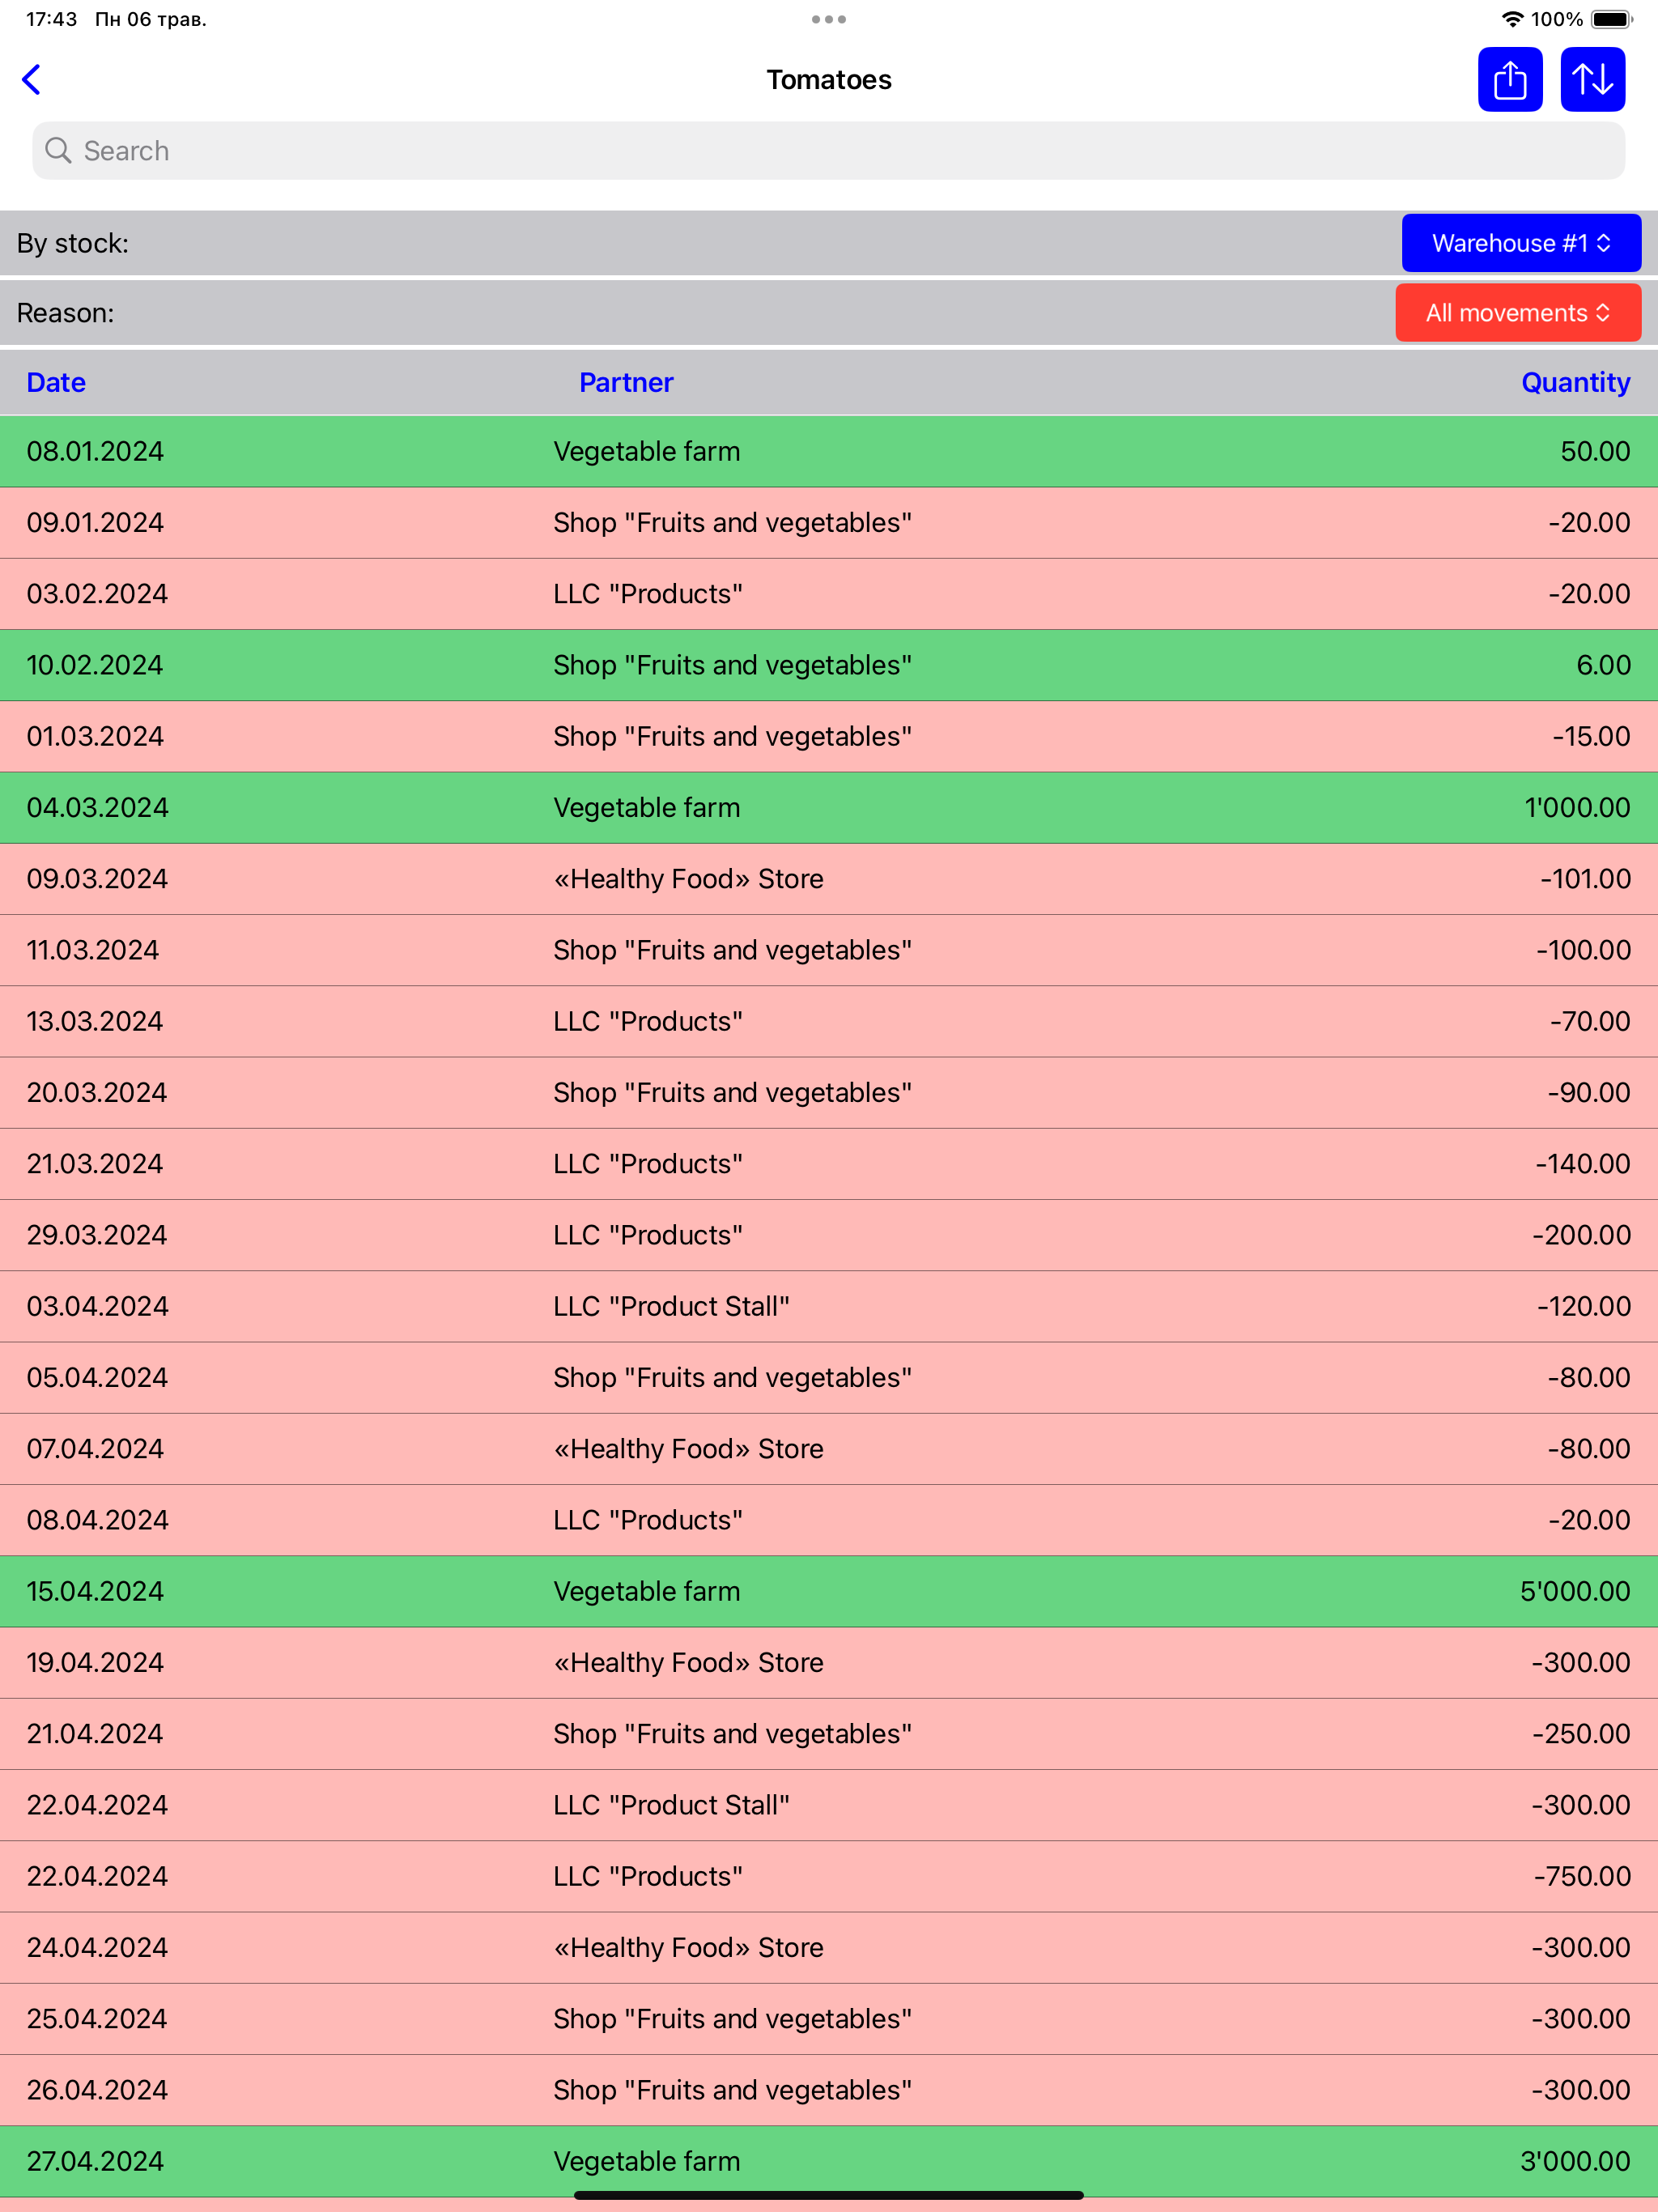Screen dimensions: 1658x2212
Task: Tap the search magnifier icon
Action: pos(59,151)
